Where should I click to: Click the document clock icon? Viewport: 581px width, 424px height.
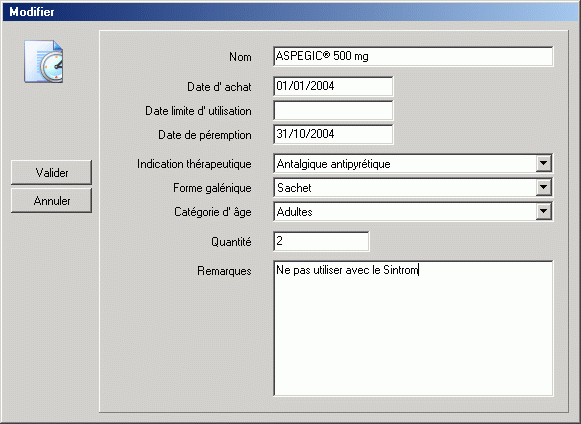[x=44, y=61]
